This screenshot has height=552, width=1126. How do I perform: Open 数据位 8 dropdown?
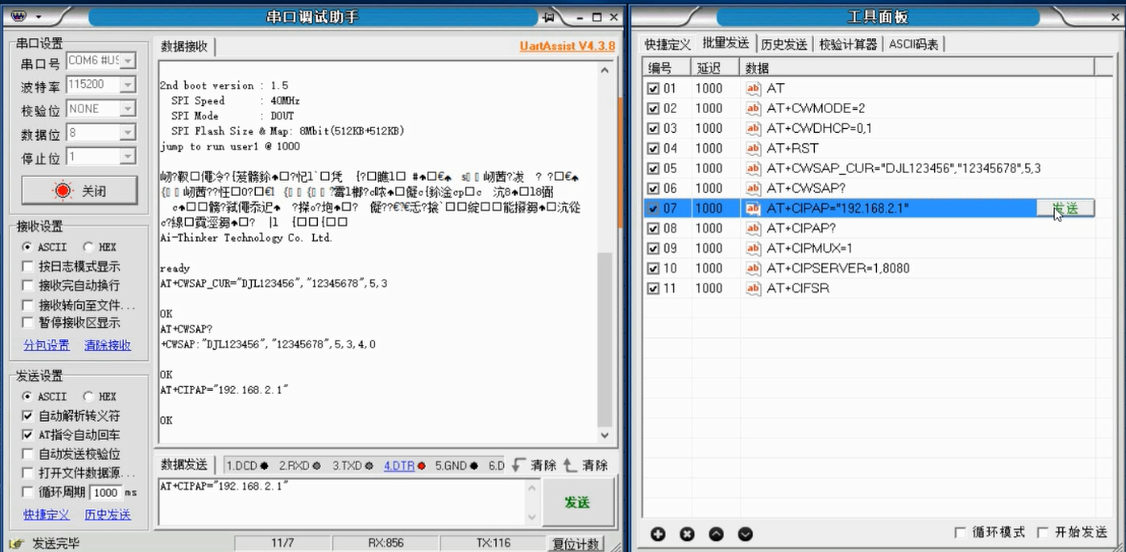[x=128, y=133]
